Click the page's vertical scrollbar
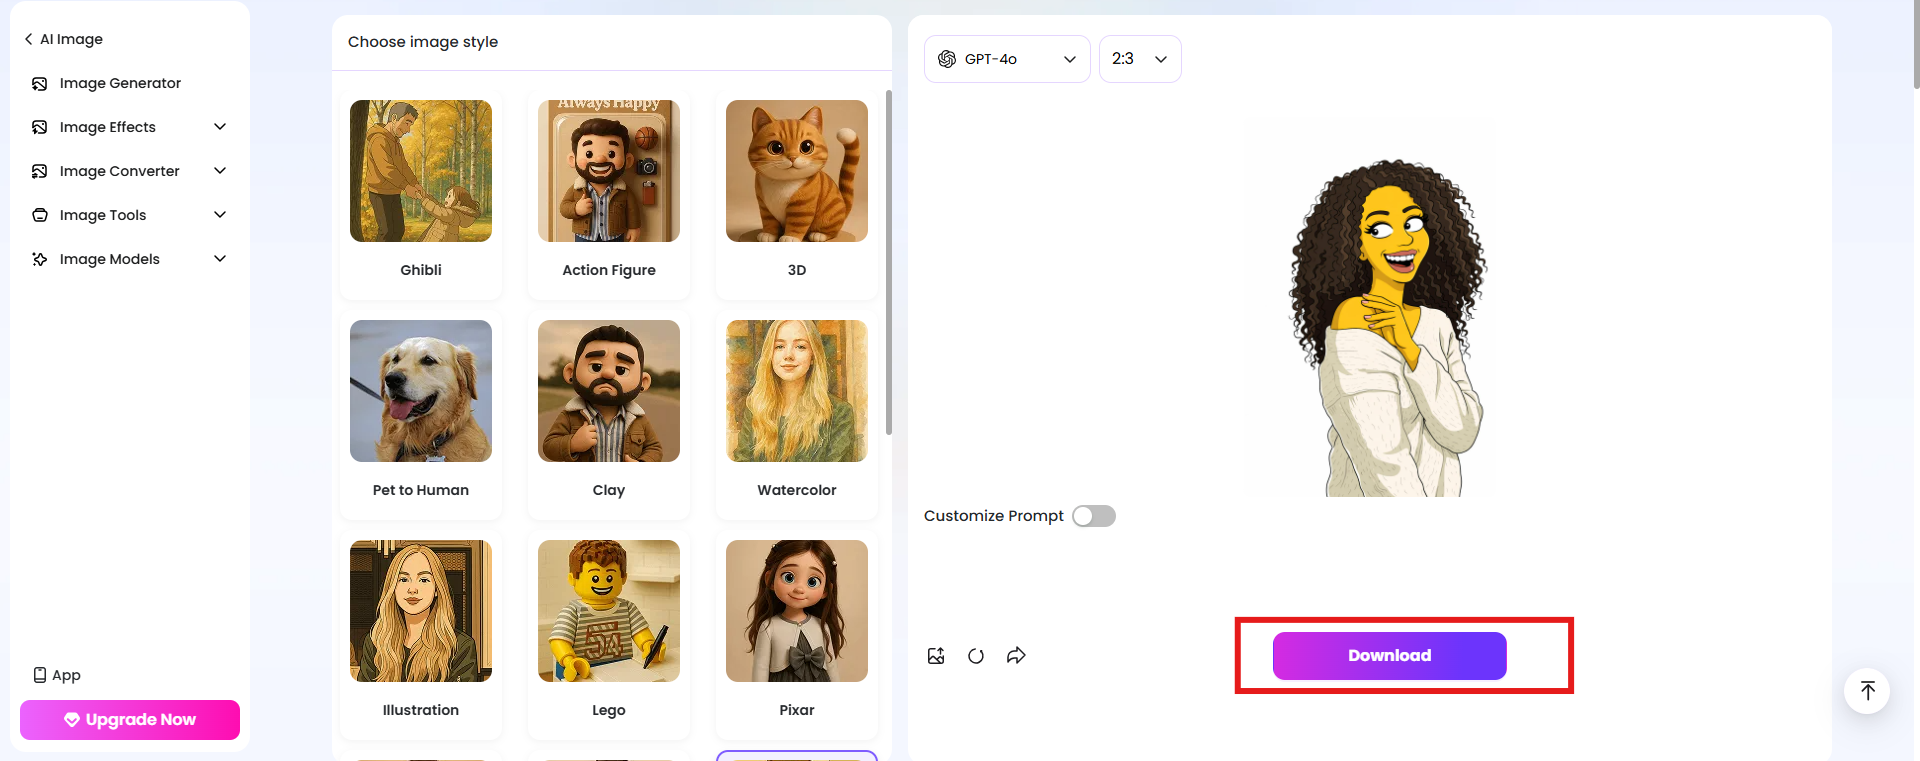 (x=1915, y=45)
